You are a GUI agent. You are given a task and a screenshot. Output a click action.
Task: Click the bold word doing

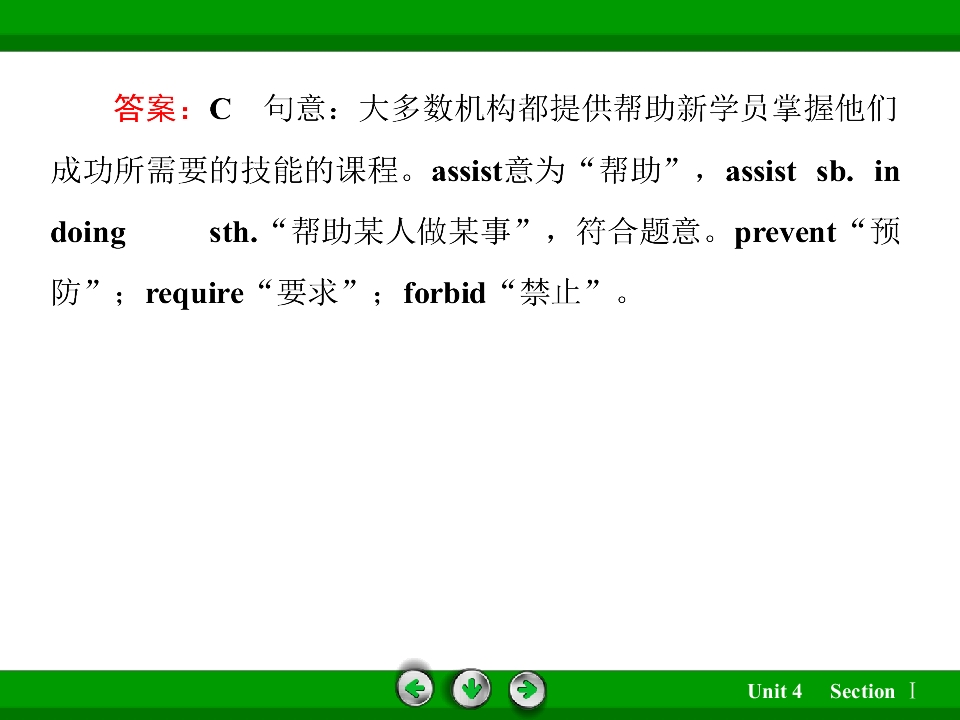coord(88,233)
